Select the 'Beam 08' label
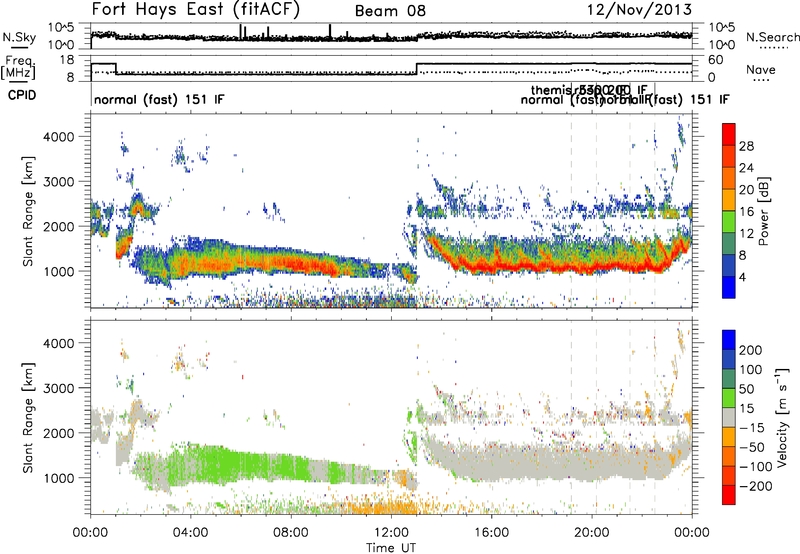 coord(390,11)
